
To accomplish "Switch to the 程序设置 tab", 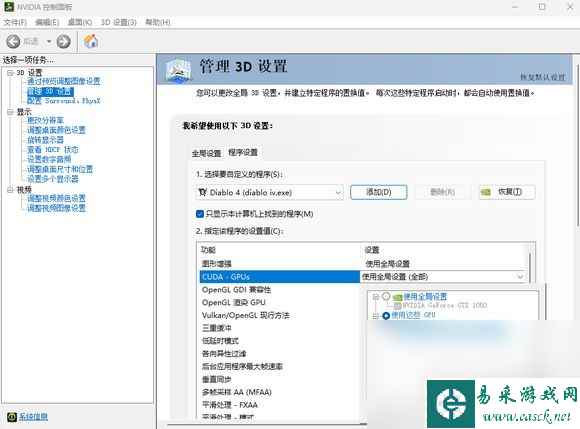I will (x=243, y=152).
